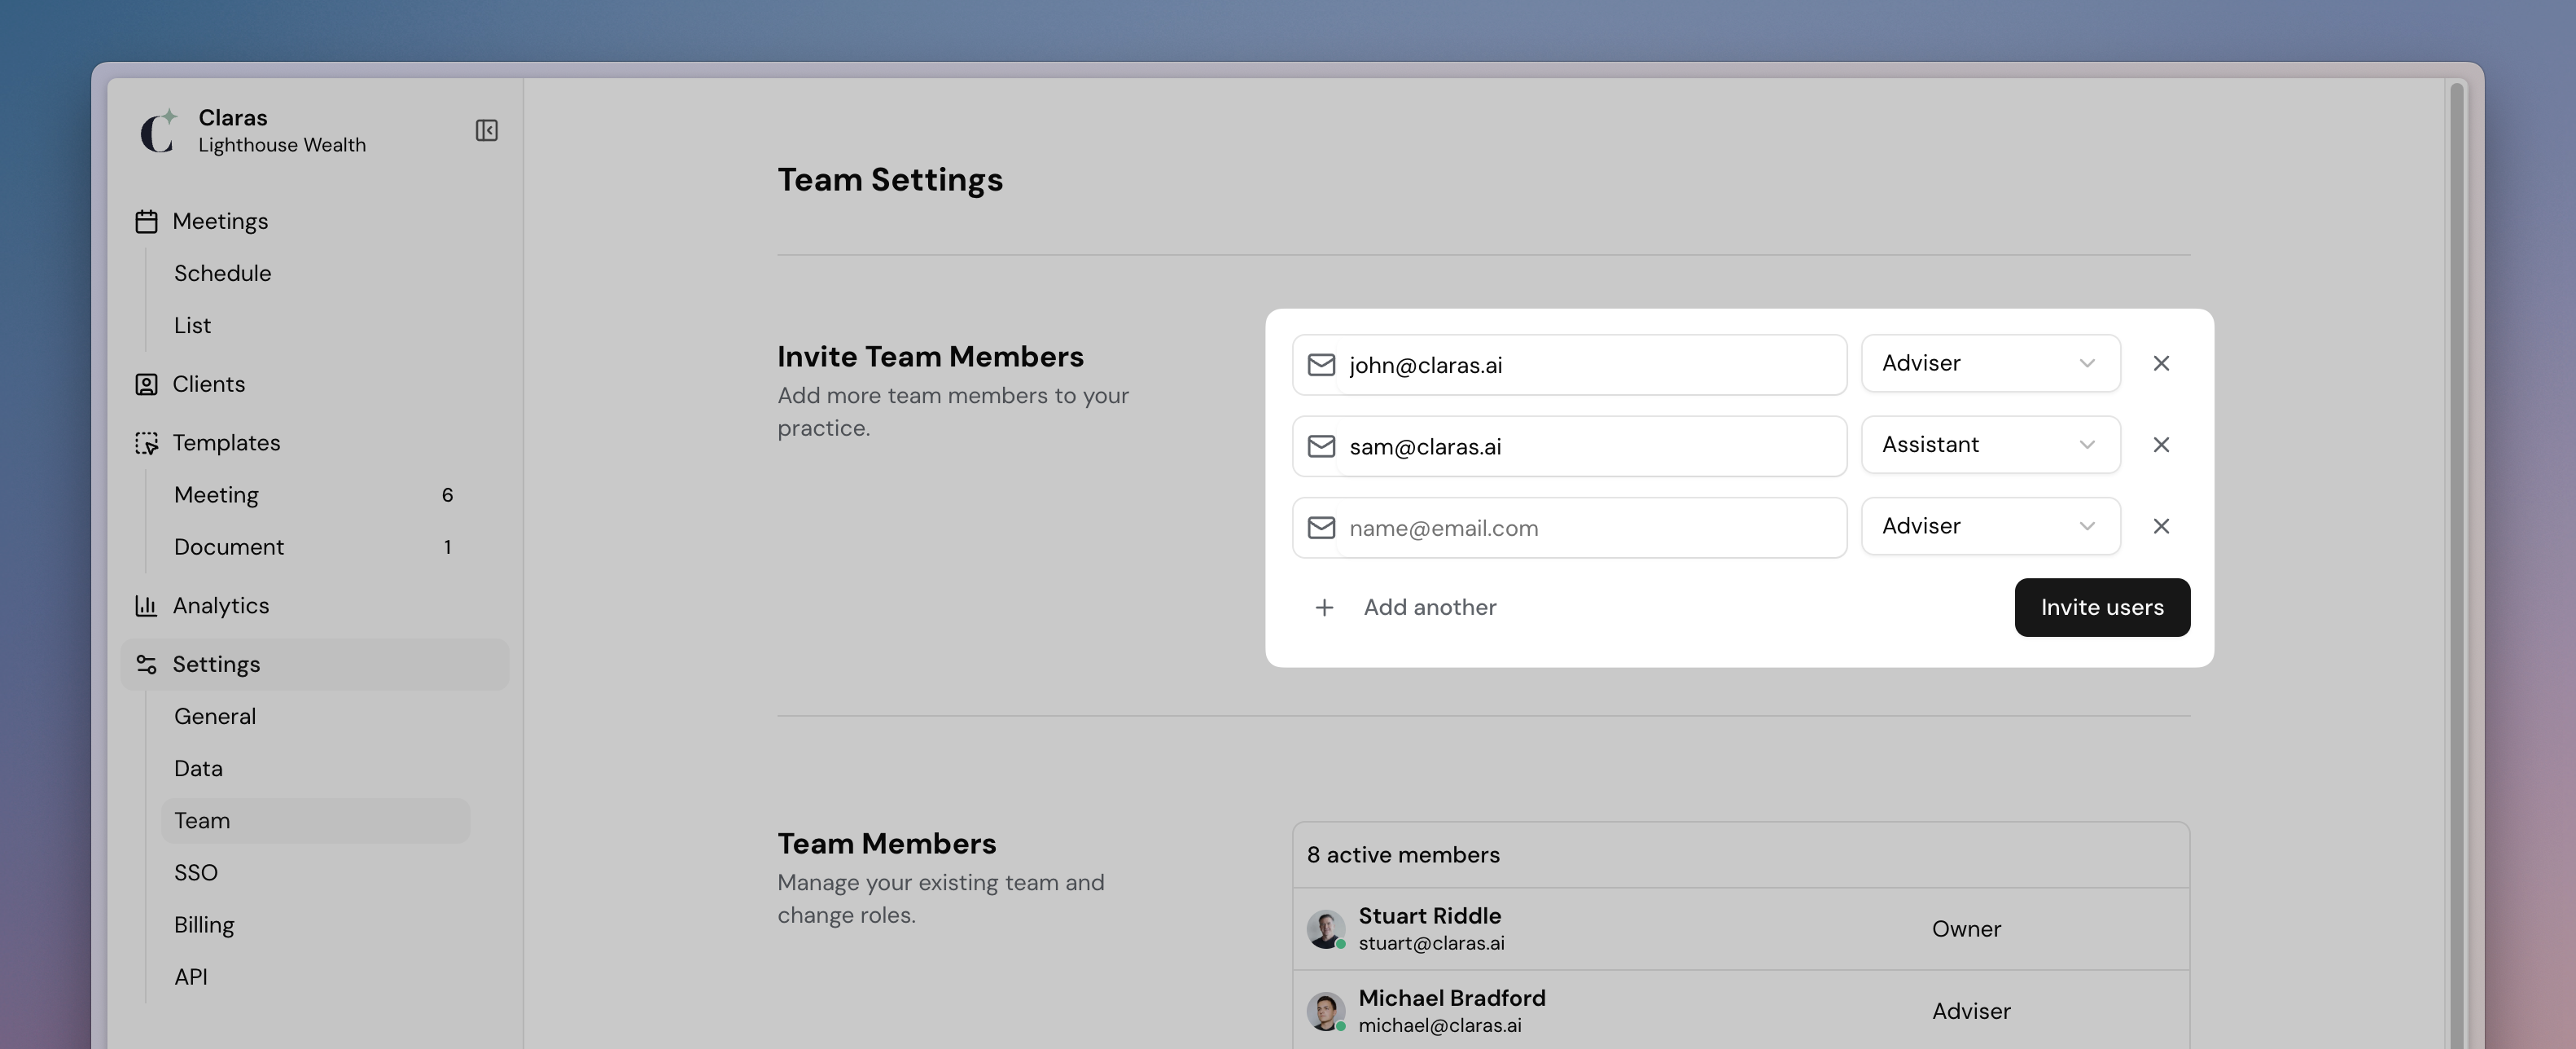This screenshot has width=2576, height=1049.
Task: Click the Clients contact icon
Action: pyautogui.click(x=146, y=384)
